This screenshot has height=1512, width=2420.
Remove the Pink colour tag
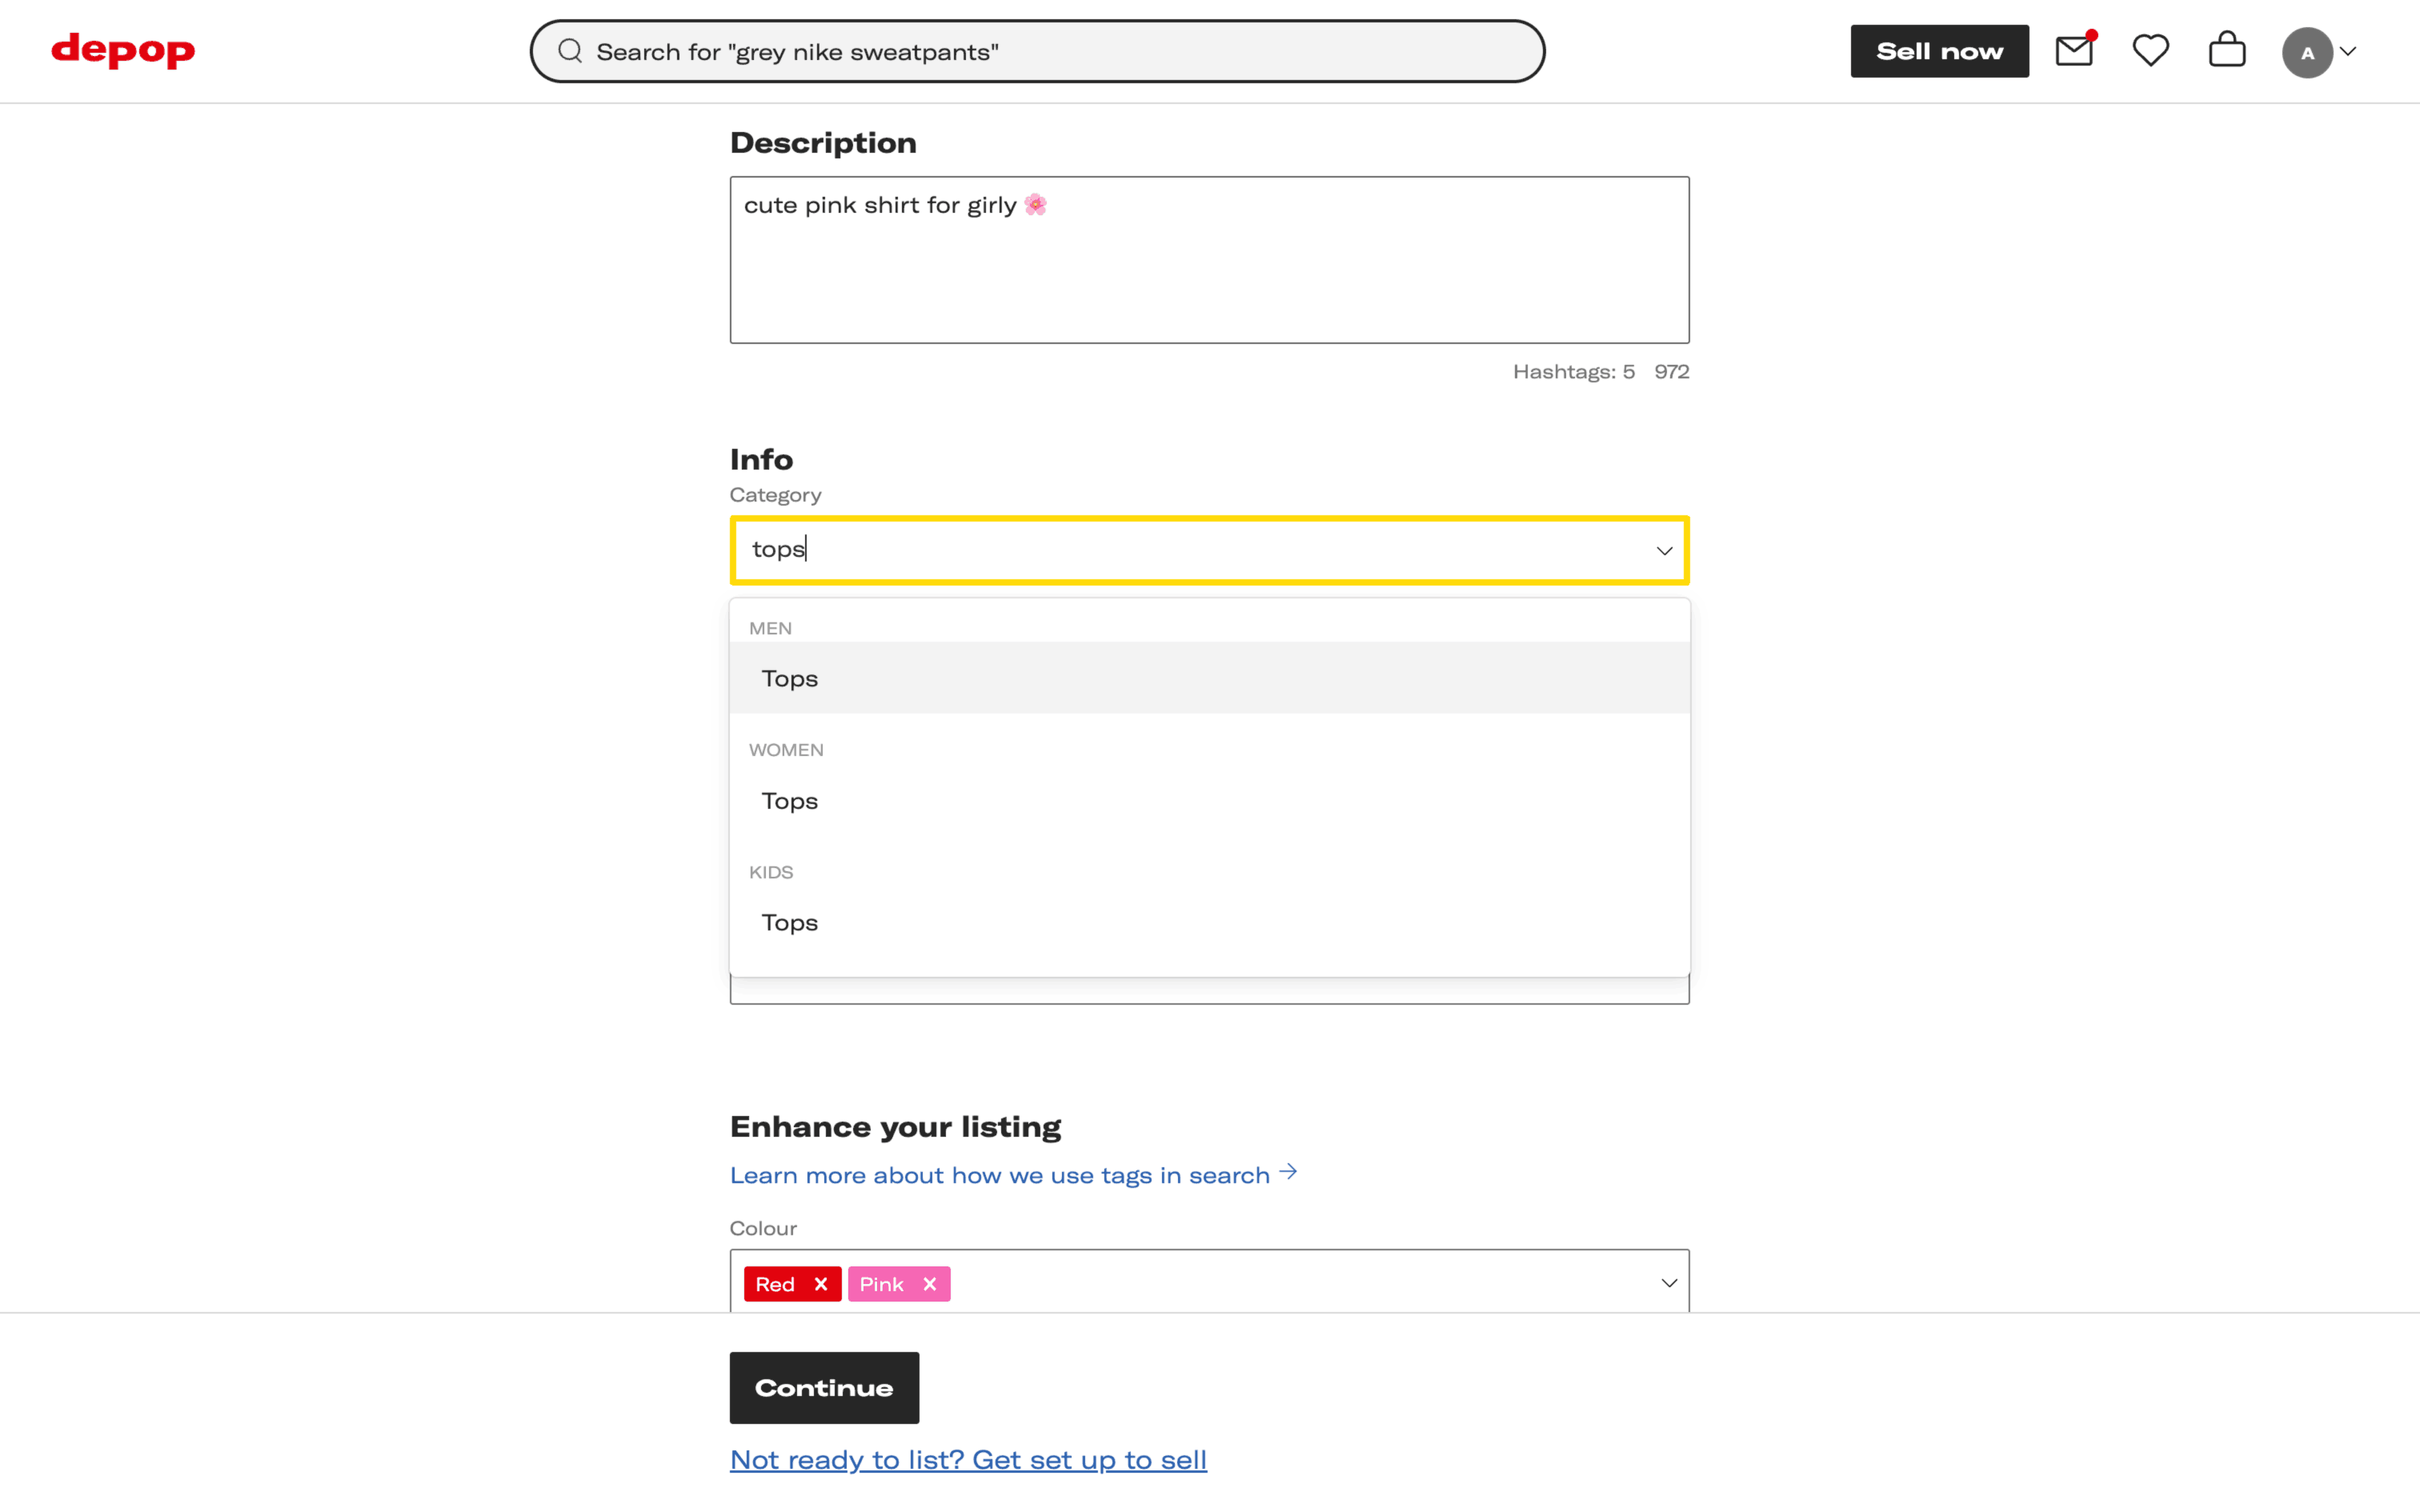[930, 1284]
